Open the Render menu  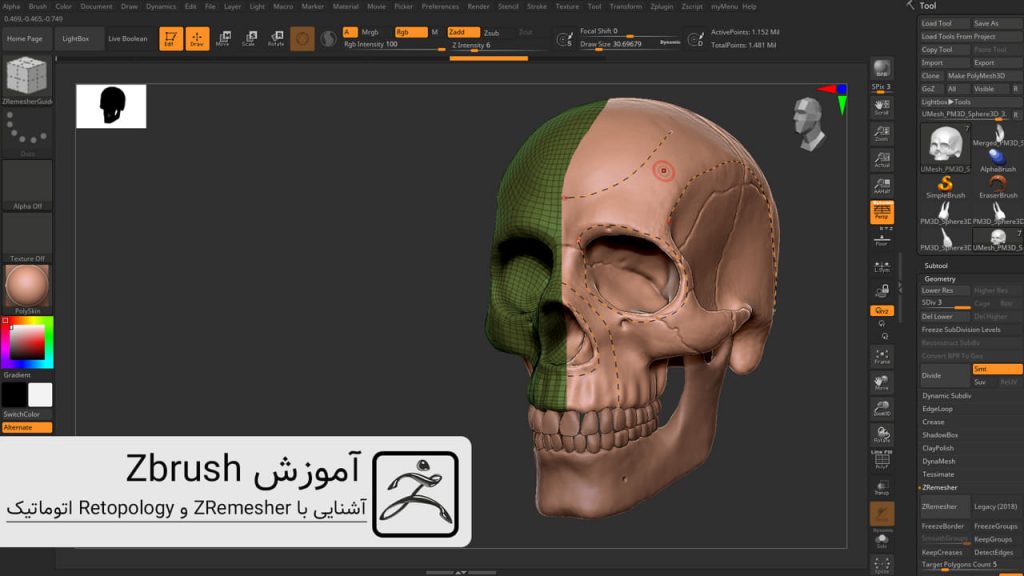(x=478, y=7)
